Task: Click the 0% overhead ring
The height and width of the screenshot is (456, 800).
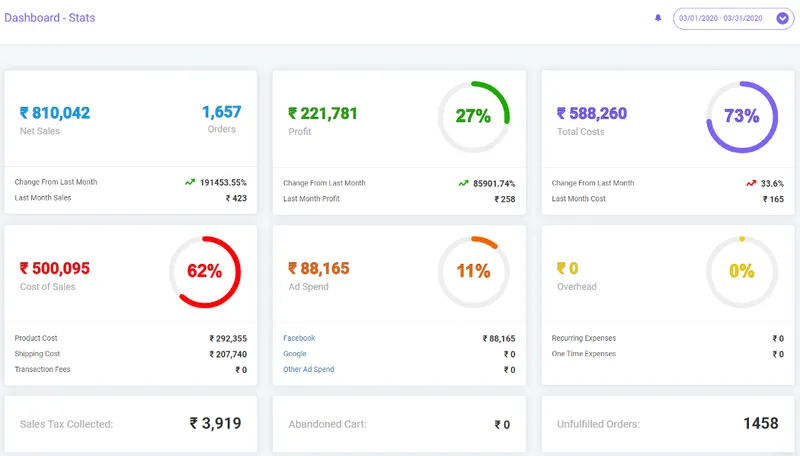Action: (741, 271)
